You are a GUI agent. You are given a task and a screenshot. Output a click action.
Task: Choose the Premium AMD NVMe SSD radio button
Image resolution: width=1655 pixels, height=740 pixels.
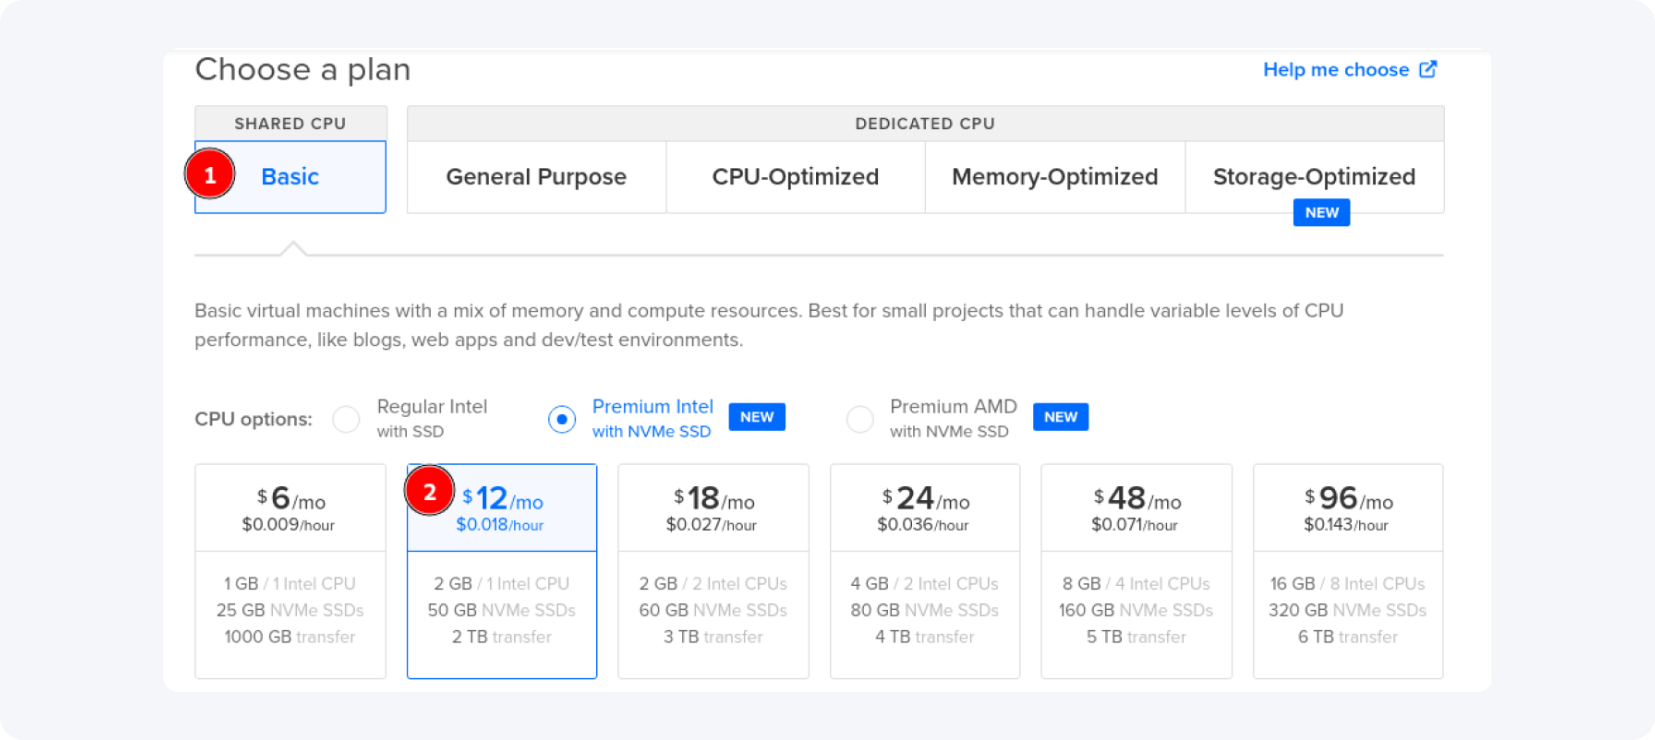point(859,419)
